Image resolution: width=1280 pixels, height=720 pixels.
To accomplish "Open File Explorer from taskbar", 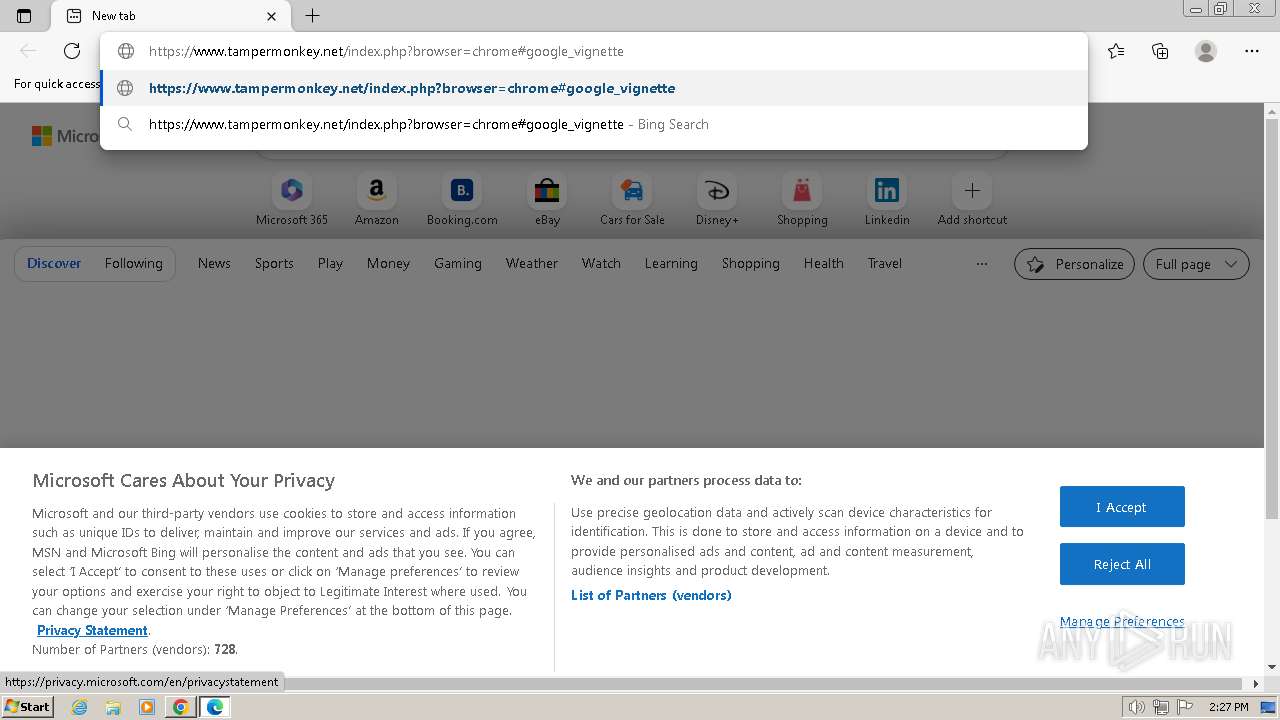I will (x=113, y=707).
